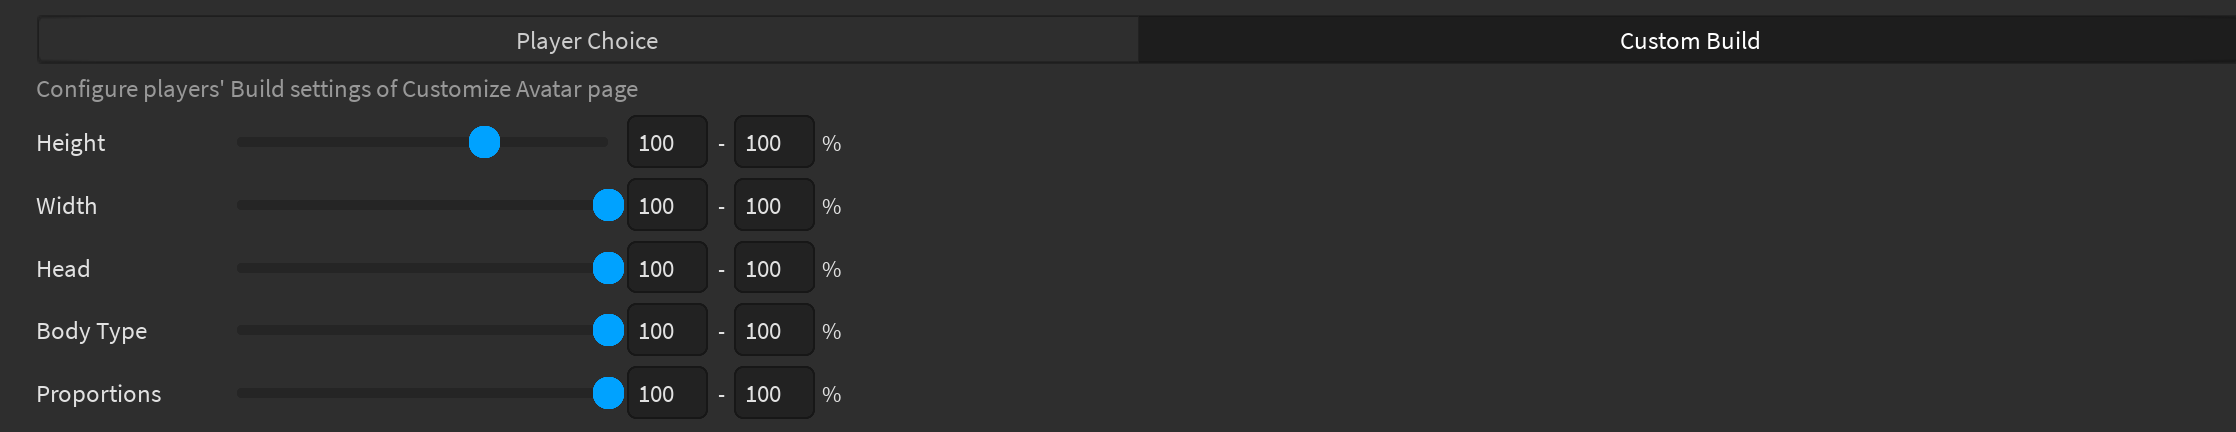Switch to the Player Choice tab
Screen dimensions: 2236x432
(x=587, y=41)
